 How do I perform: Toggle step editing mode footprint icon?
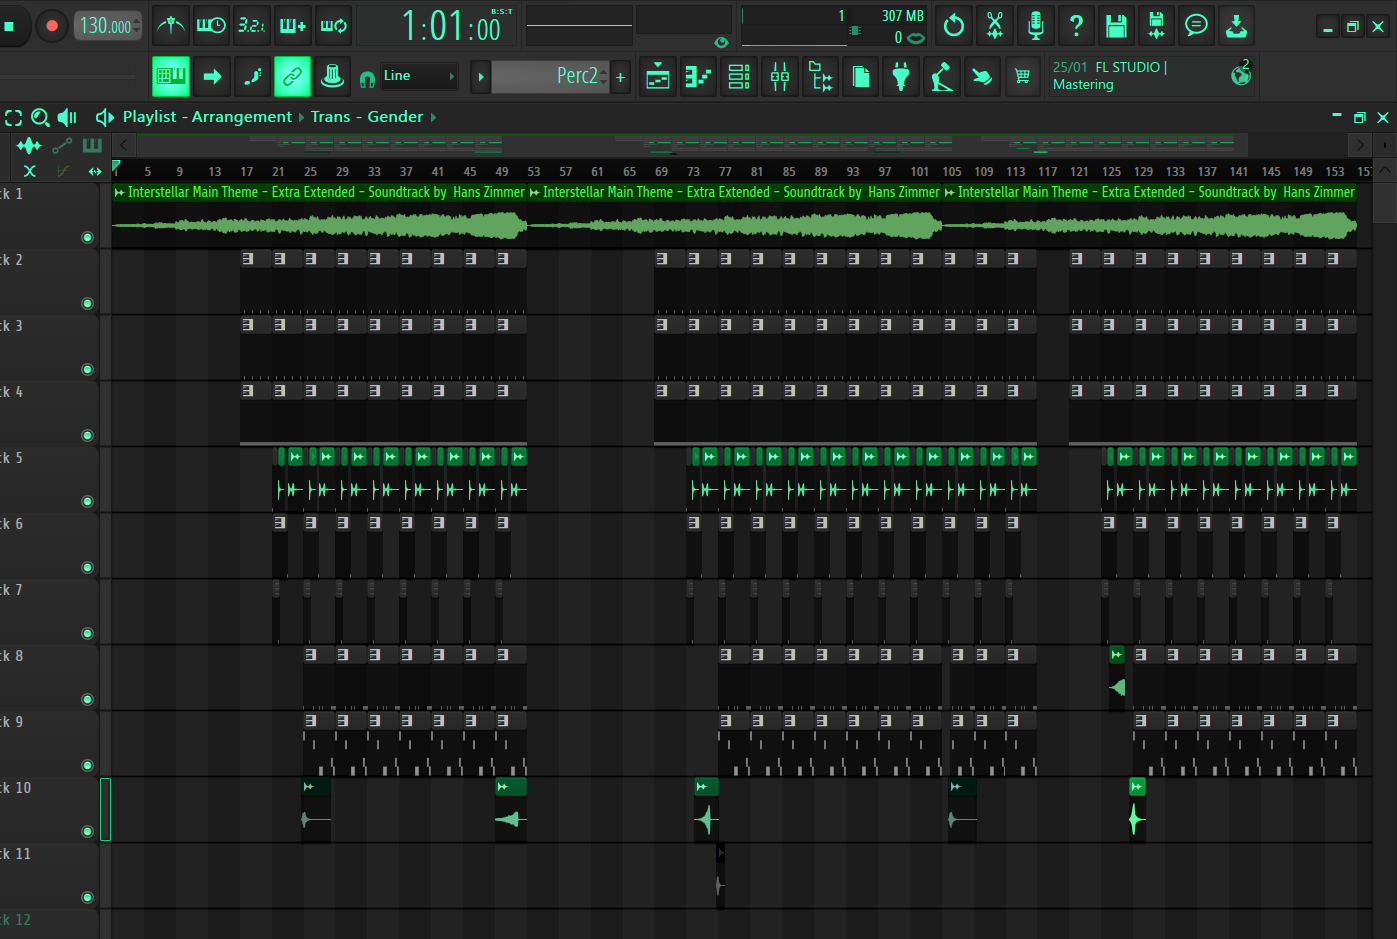coord(252,76)
